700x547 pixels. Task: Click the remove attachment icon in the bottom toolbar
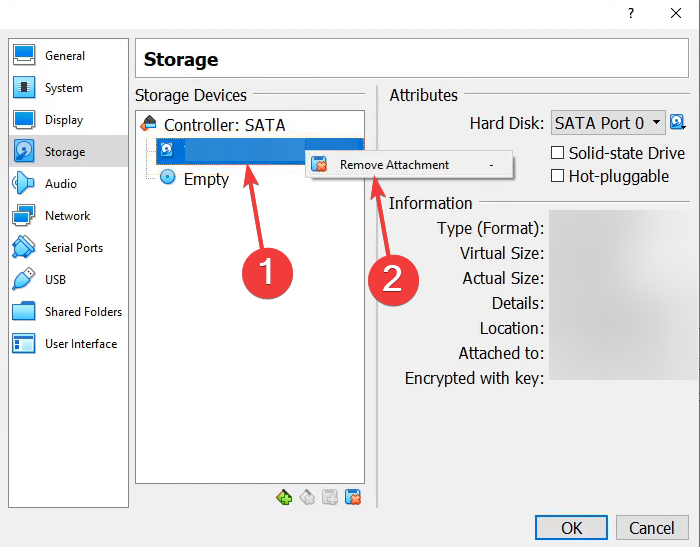[353, 497]
